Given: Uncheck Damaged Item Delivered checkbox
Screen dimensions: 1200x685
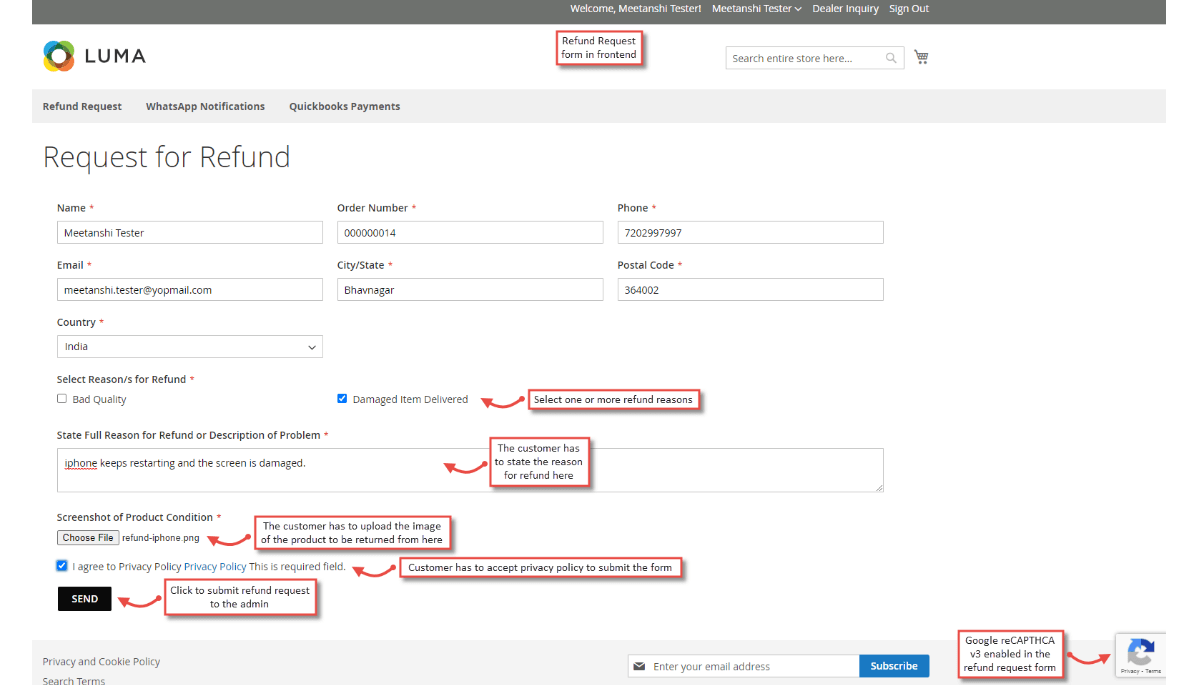Looking at the screenshot, I should click(343, 399).
